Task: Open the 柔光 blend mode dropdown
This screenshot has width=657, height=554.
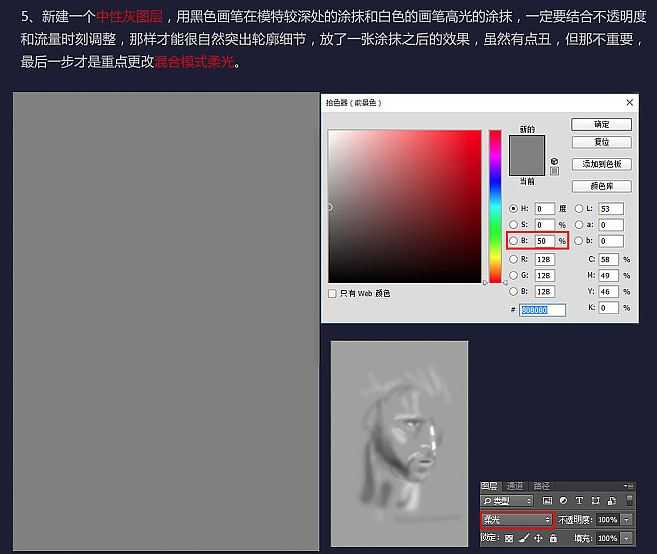Action: click(516, 520)
